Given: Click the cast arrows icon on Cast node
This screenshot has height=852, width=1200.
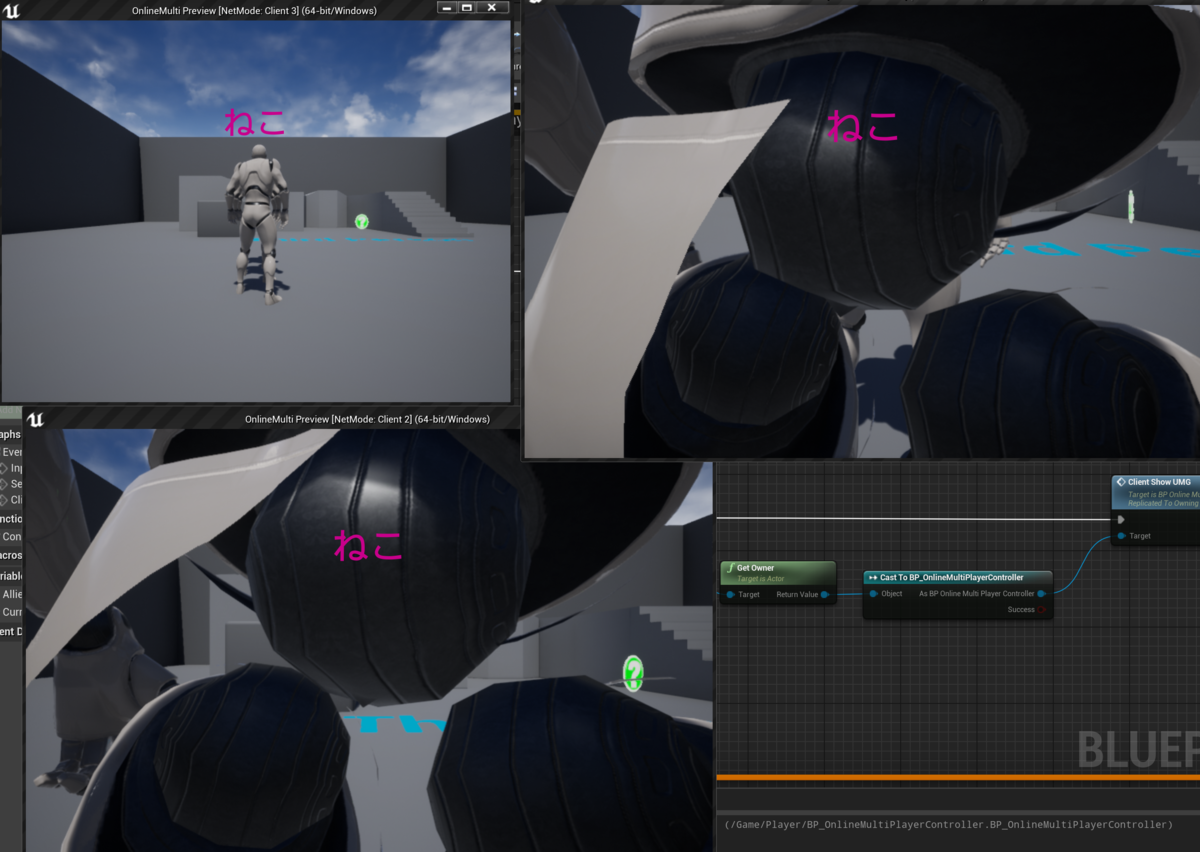Looking at the screenshot, I should (873, 577).
